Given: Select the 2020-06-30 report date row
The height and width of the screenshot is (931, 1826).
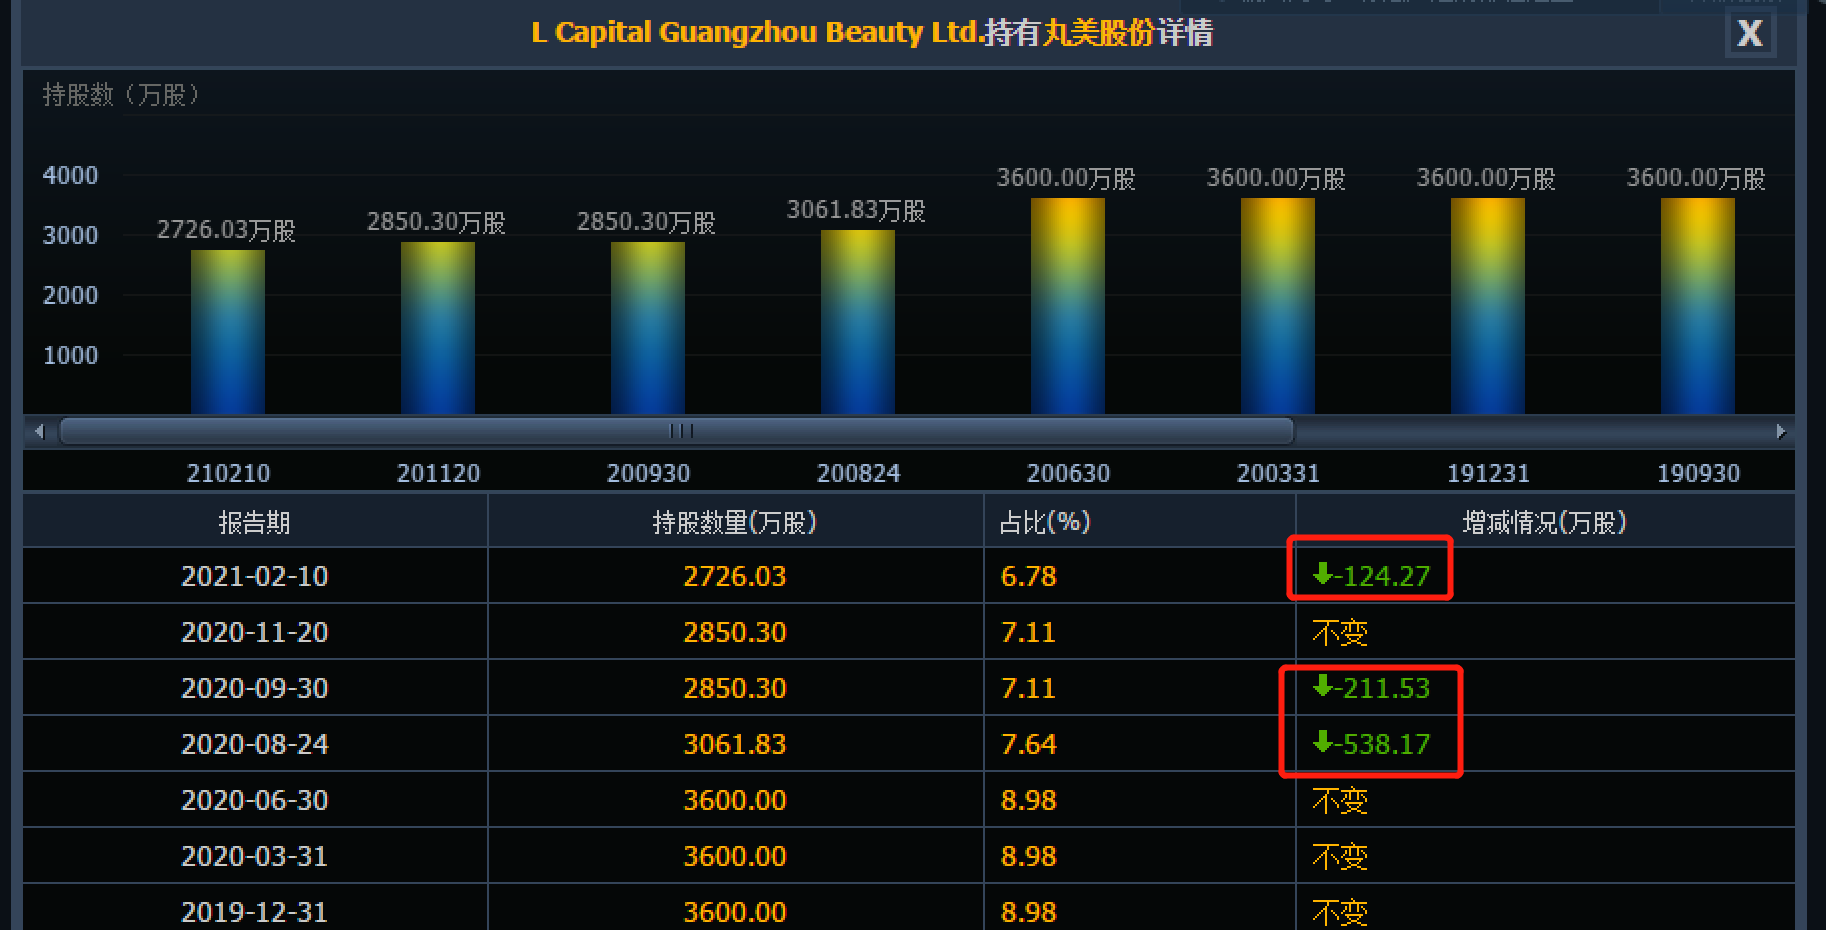Looking at the screenshot, I should pos(909,800).
